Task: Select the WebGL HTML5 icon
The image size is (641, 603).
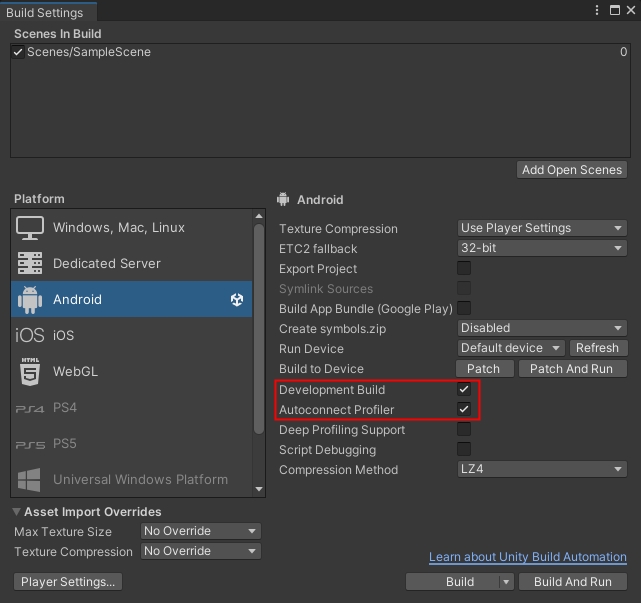Action: pos(30,372)
